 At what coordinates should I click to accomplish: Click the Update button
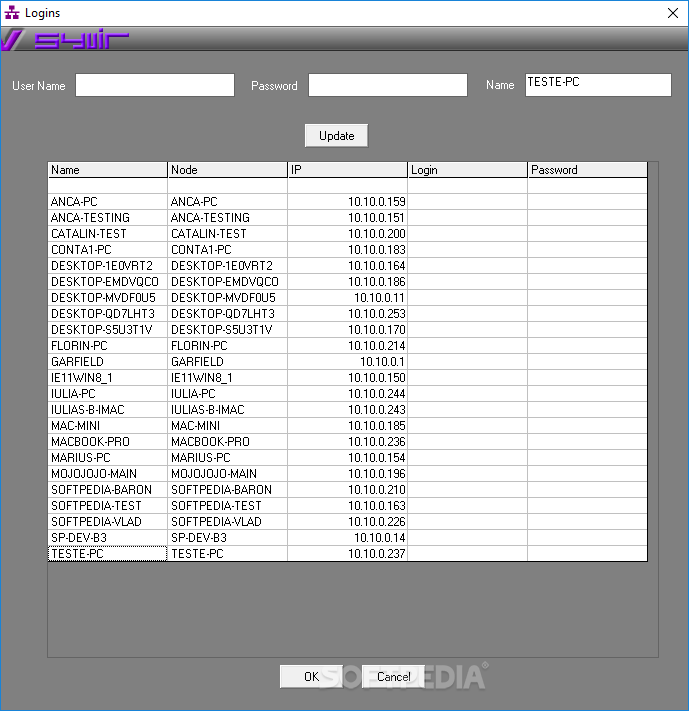[336, 136]
